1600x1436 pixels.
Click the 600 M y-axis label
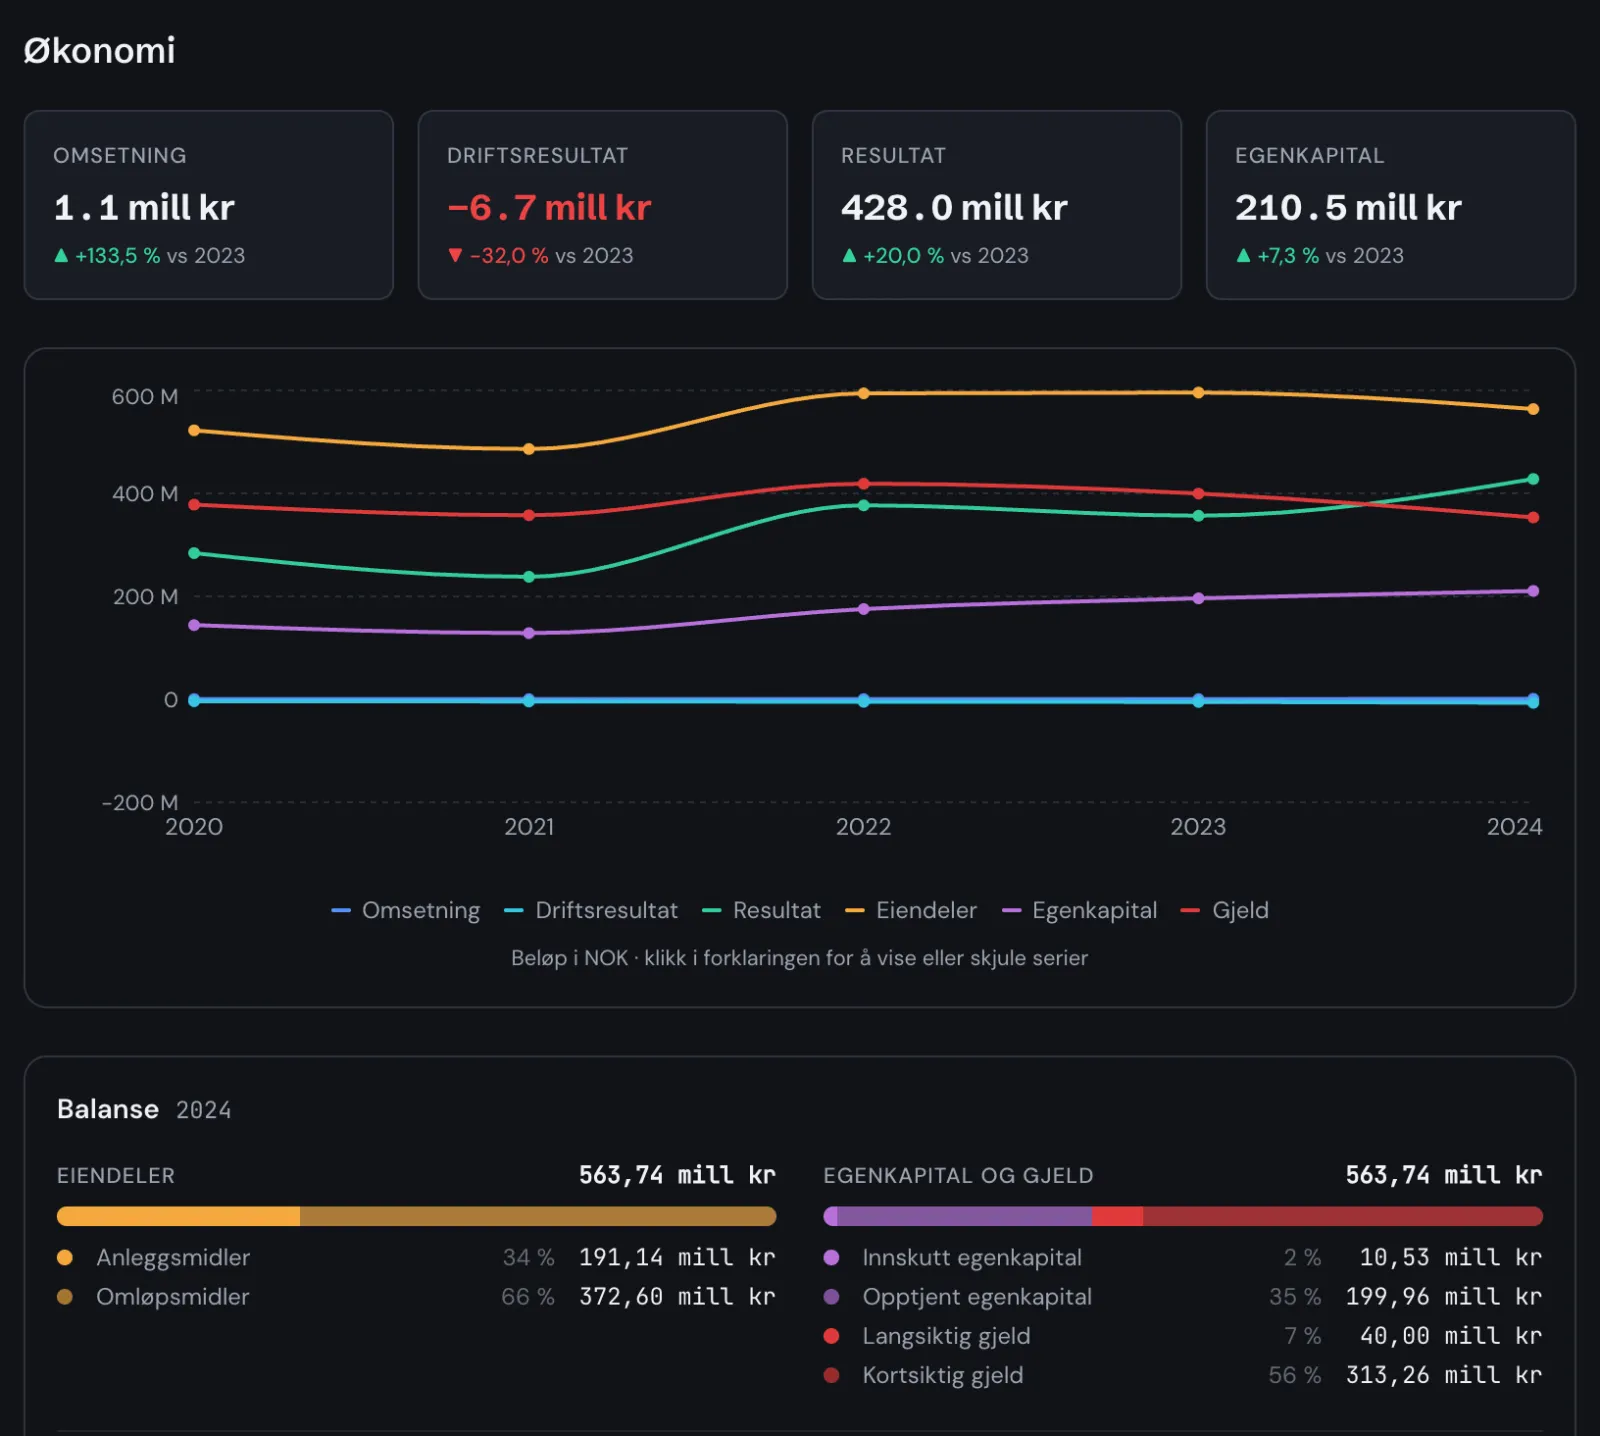coord(145,396)
